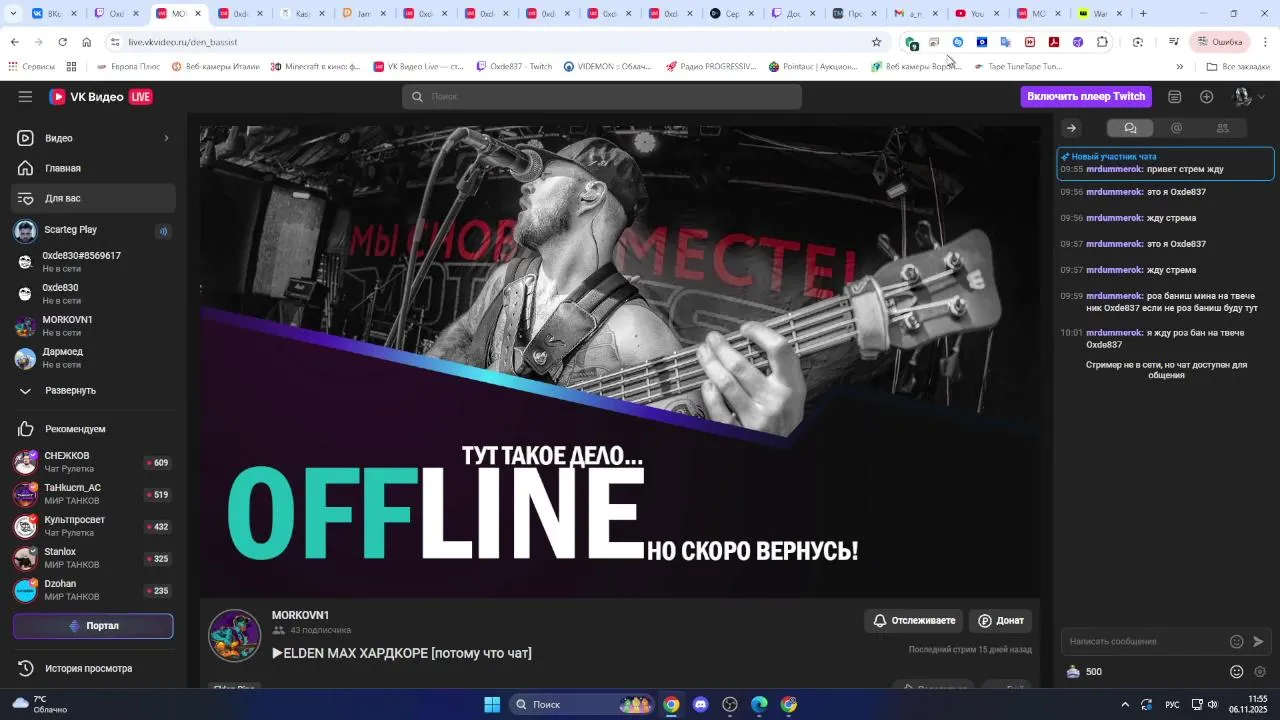Collapse the chat panel with arrow icon

1071,128
